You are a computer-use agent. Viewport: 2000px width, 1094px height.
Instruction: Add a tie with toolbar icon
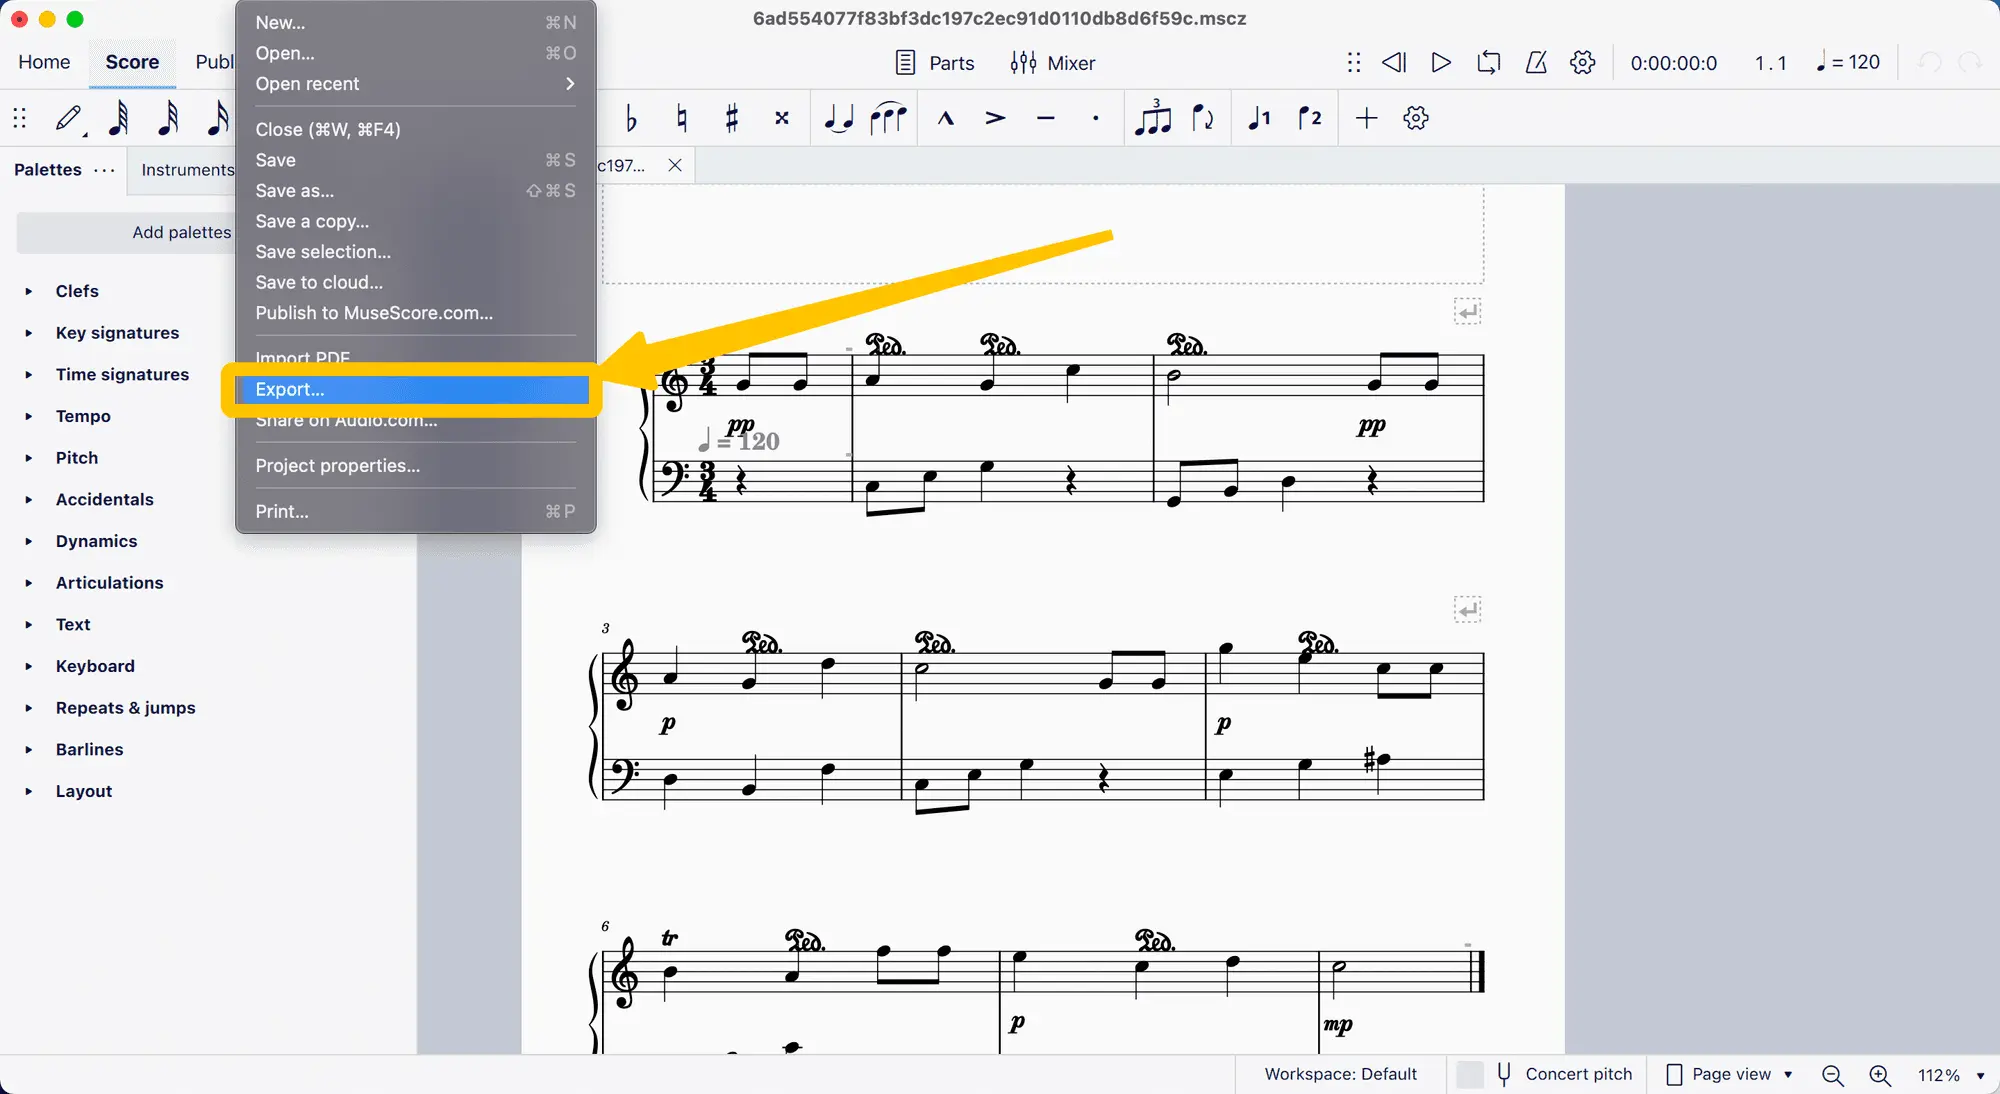click(x=838, y=118)
